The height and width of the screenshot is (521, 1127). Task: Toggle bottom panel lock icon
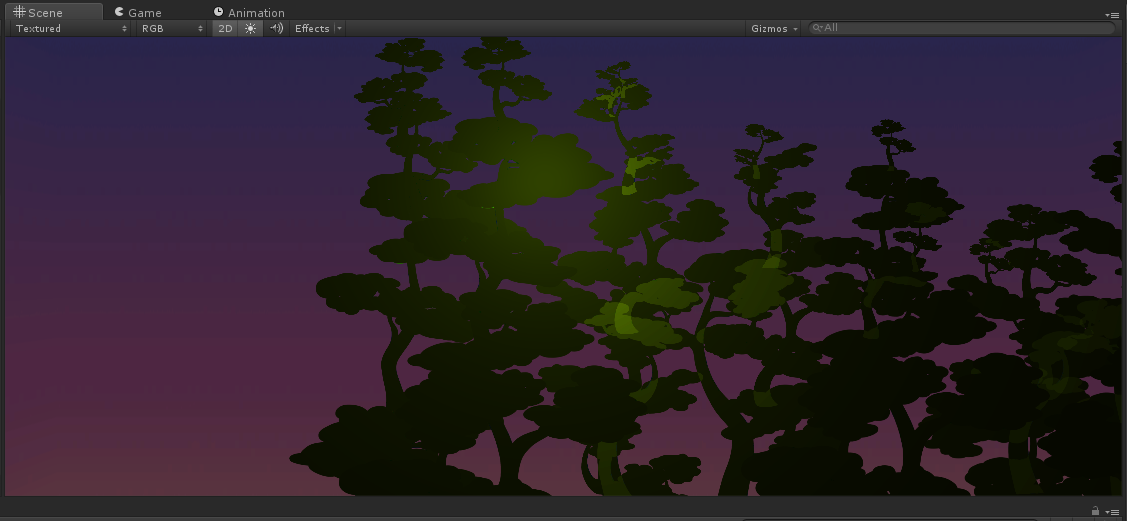coord(1095,511)
